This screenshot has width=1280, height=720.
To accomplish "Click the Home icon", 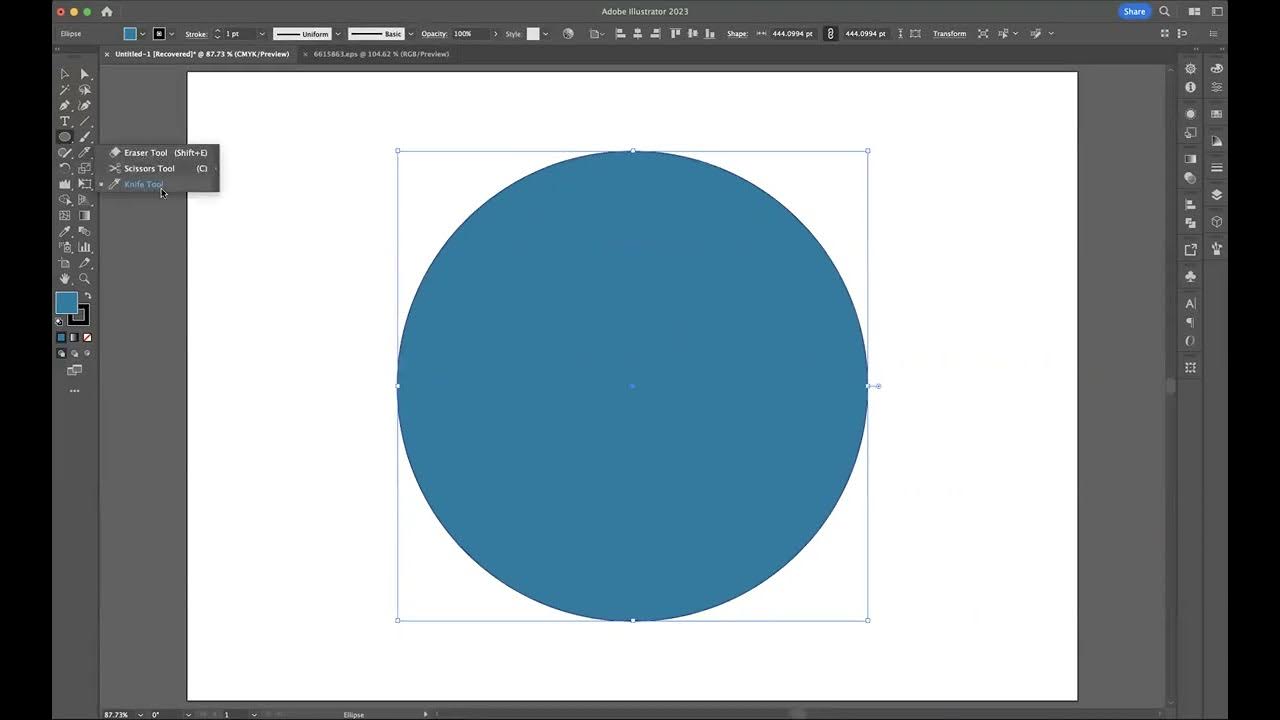I will pyautogui.click(x=107, y=12).
